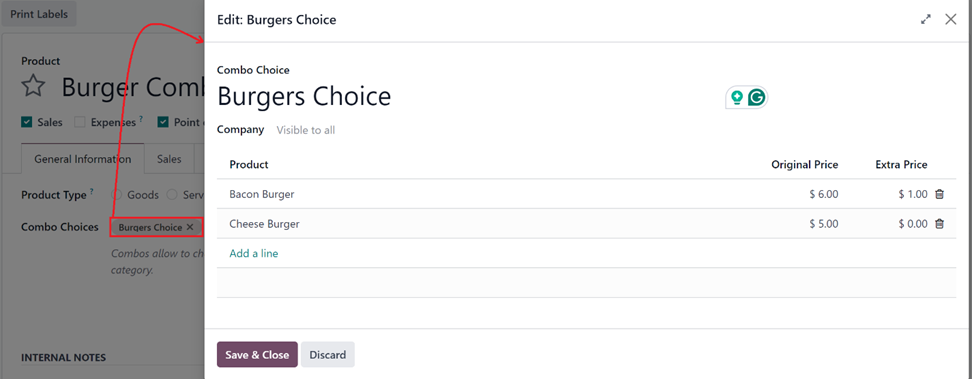Close the Edit Burgers Choice dialog

pyautogui.click(x=950, y=19)
